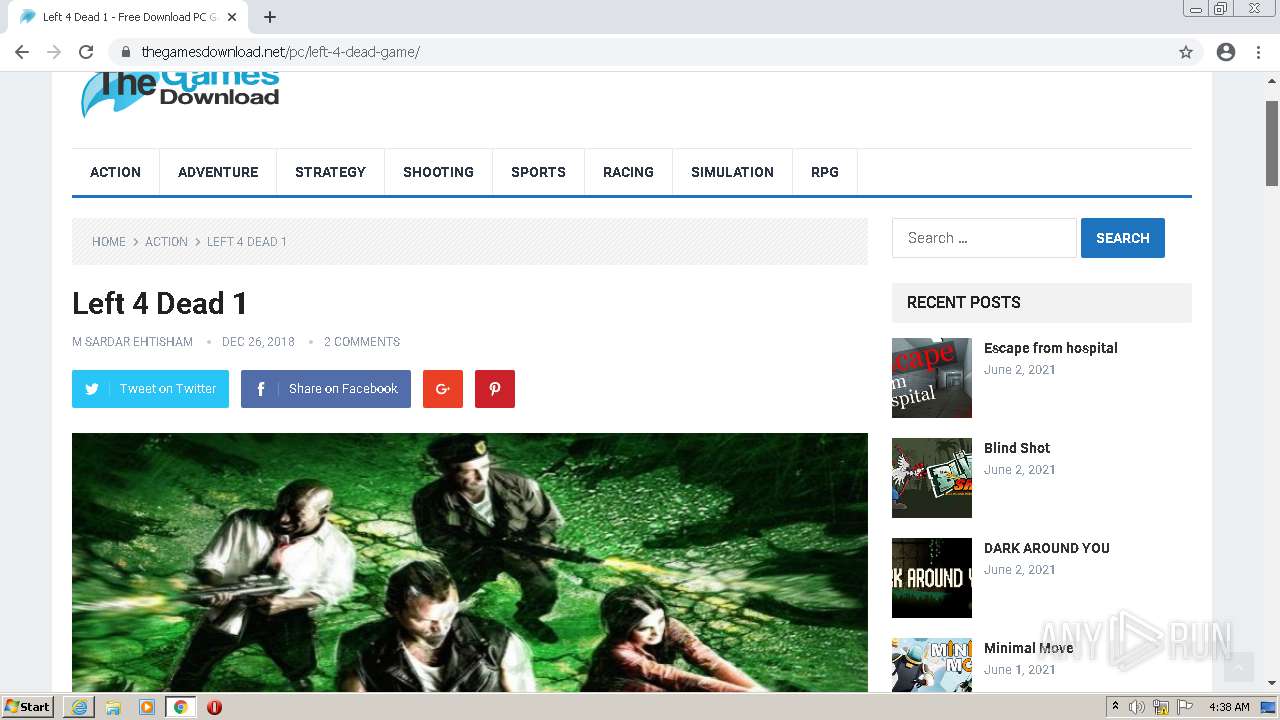Go to HOME in the breadcrumb
Viewport: 1280px width, 720px height.
(109, 242)
